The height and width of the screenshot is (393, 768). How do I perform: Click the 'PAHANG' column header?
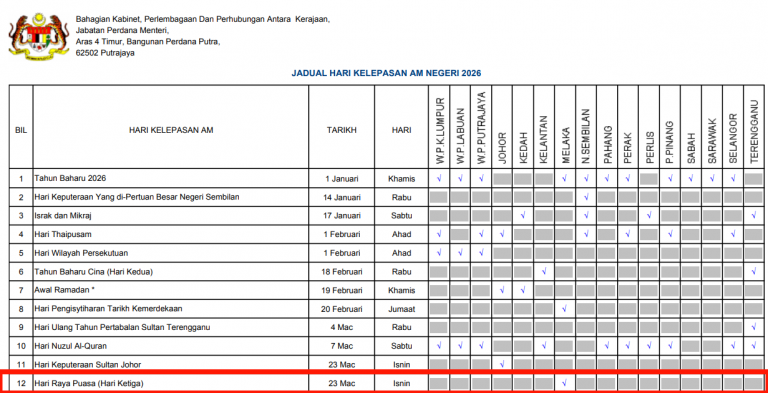pos(607,145)
